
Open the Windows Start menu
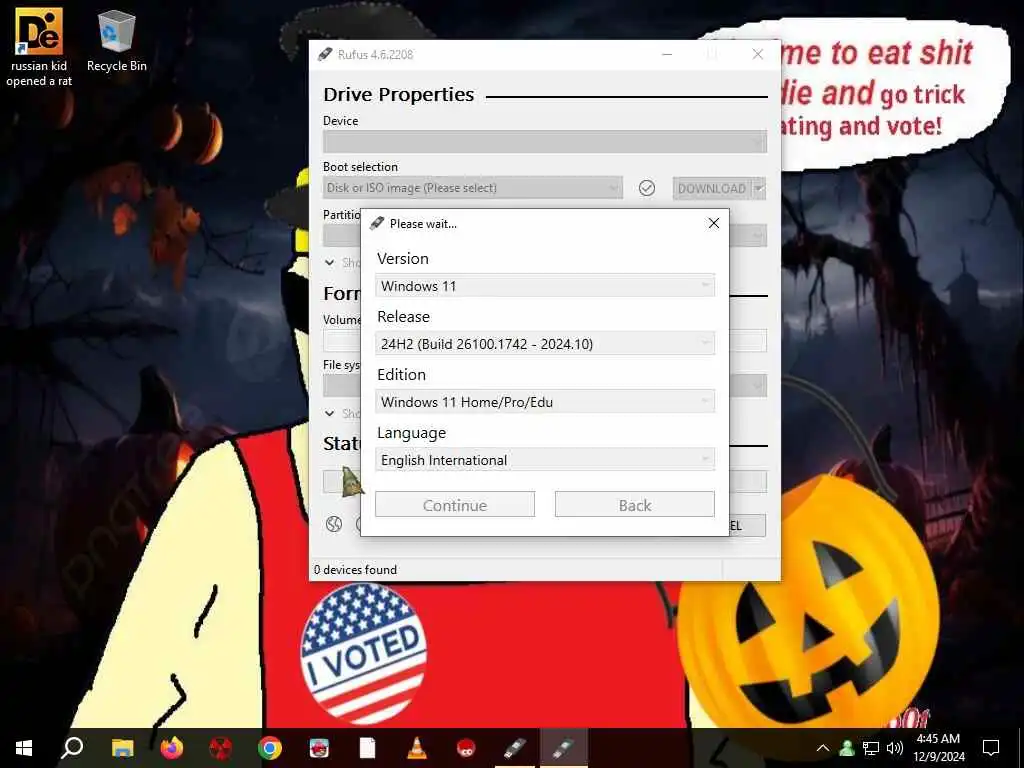click(24, 748)
